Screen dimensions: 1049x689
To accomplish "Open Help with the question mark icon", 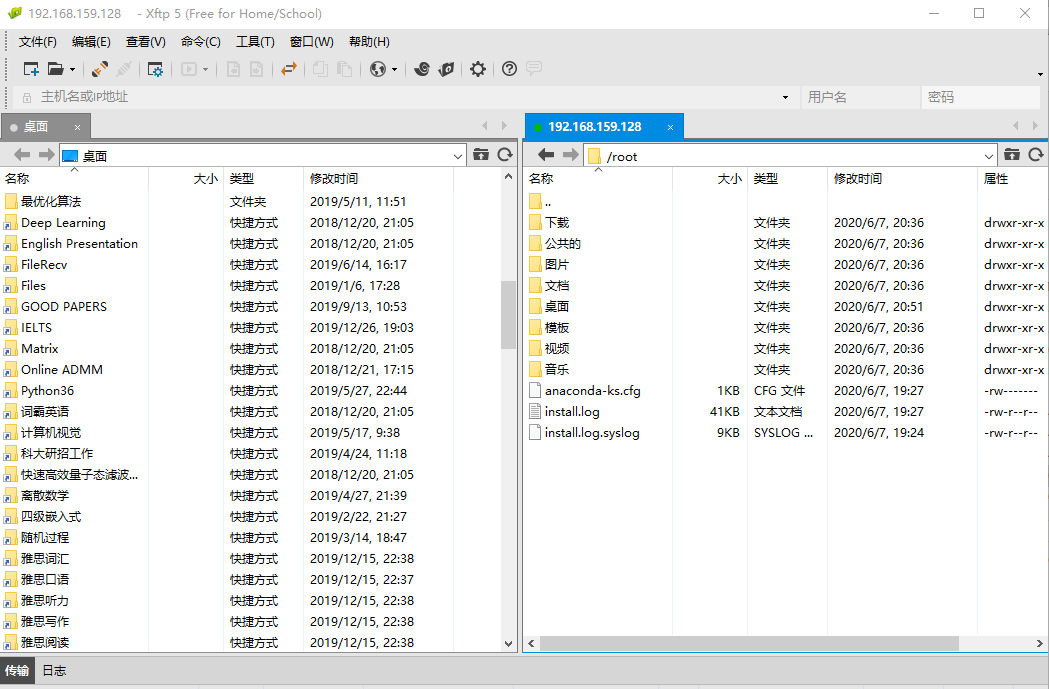I will point(509,69).
